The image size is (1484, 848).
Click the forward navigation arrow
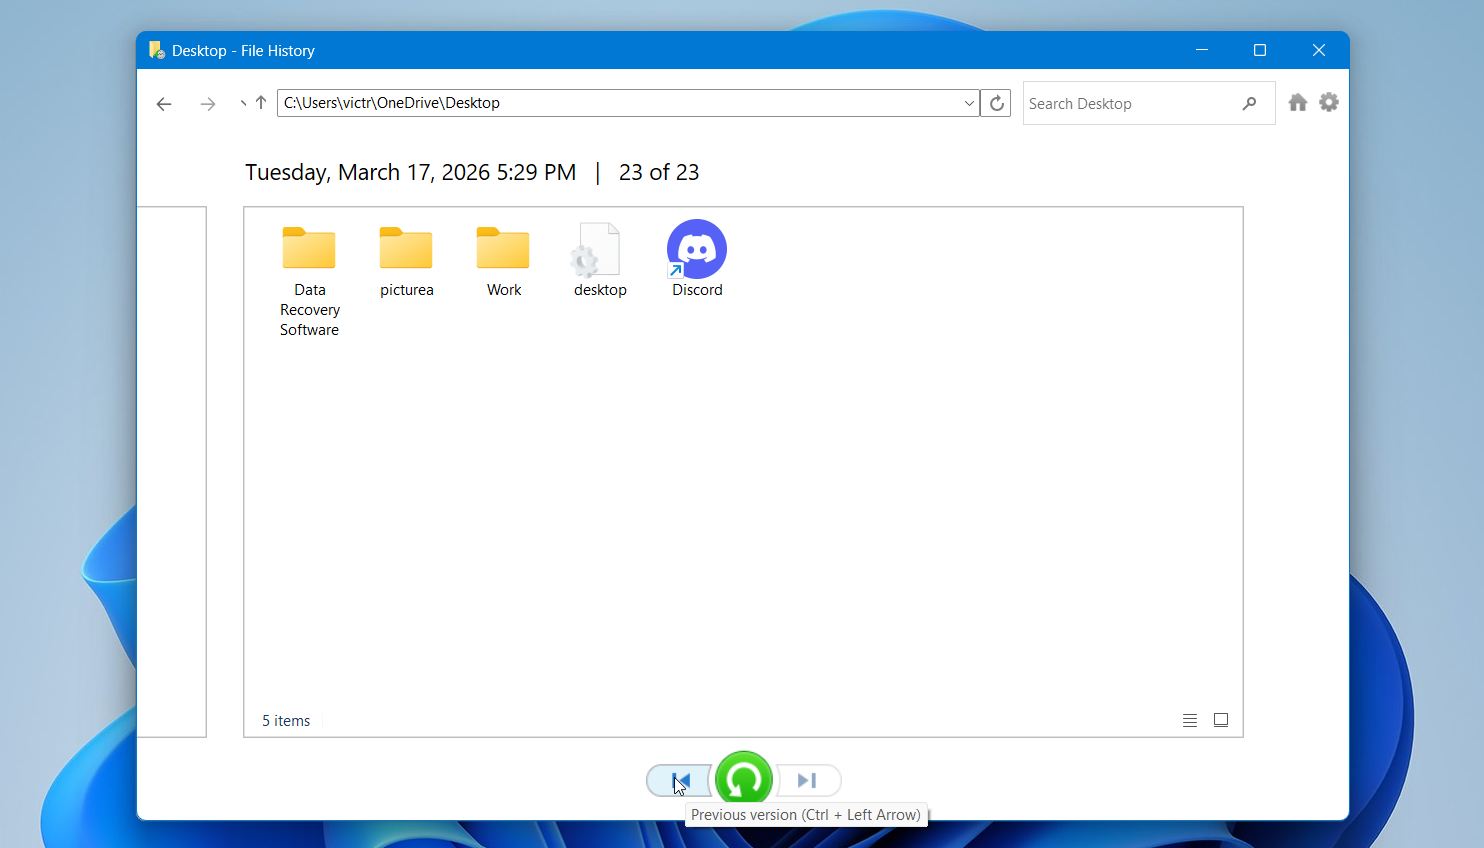[208, 103]
